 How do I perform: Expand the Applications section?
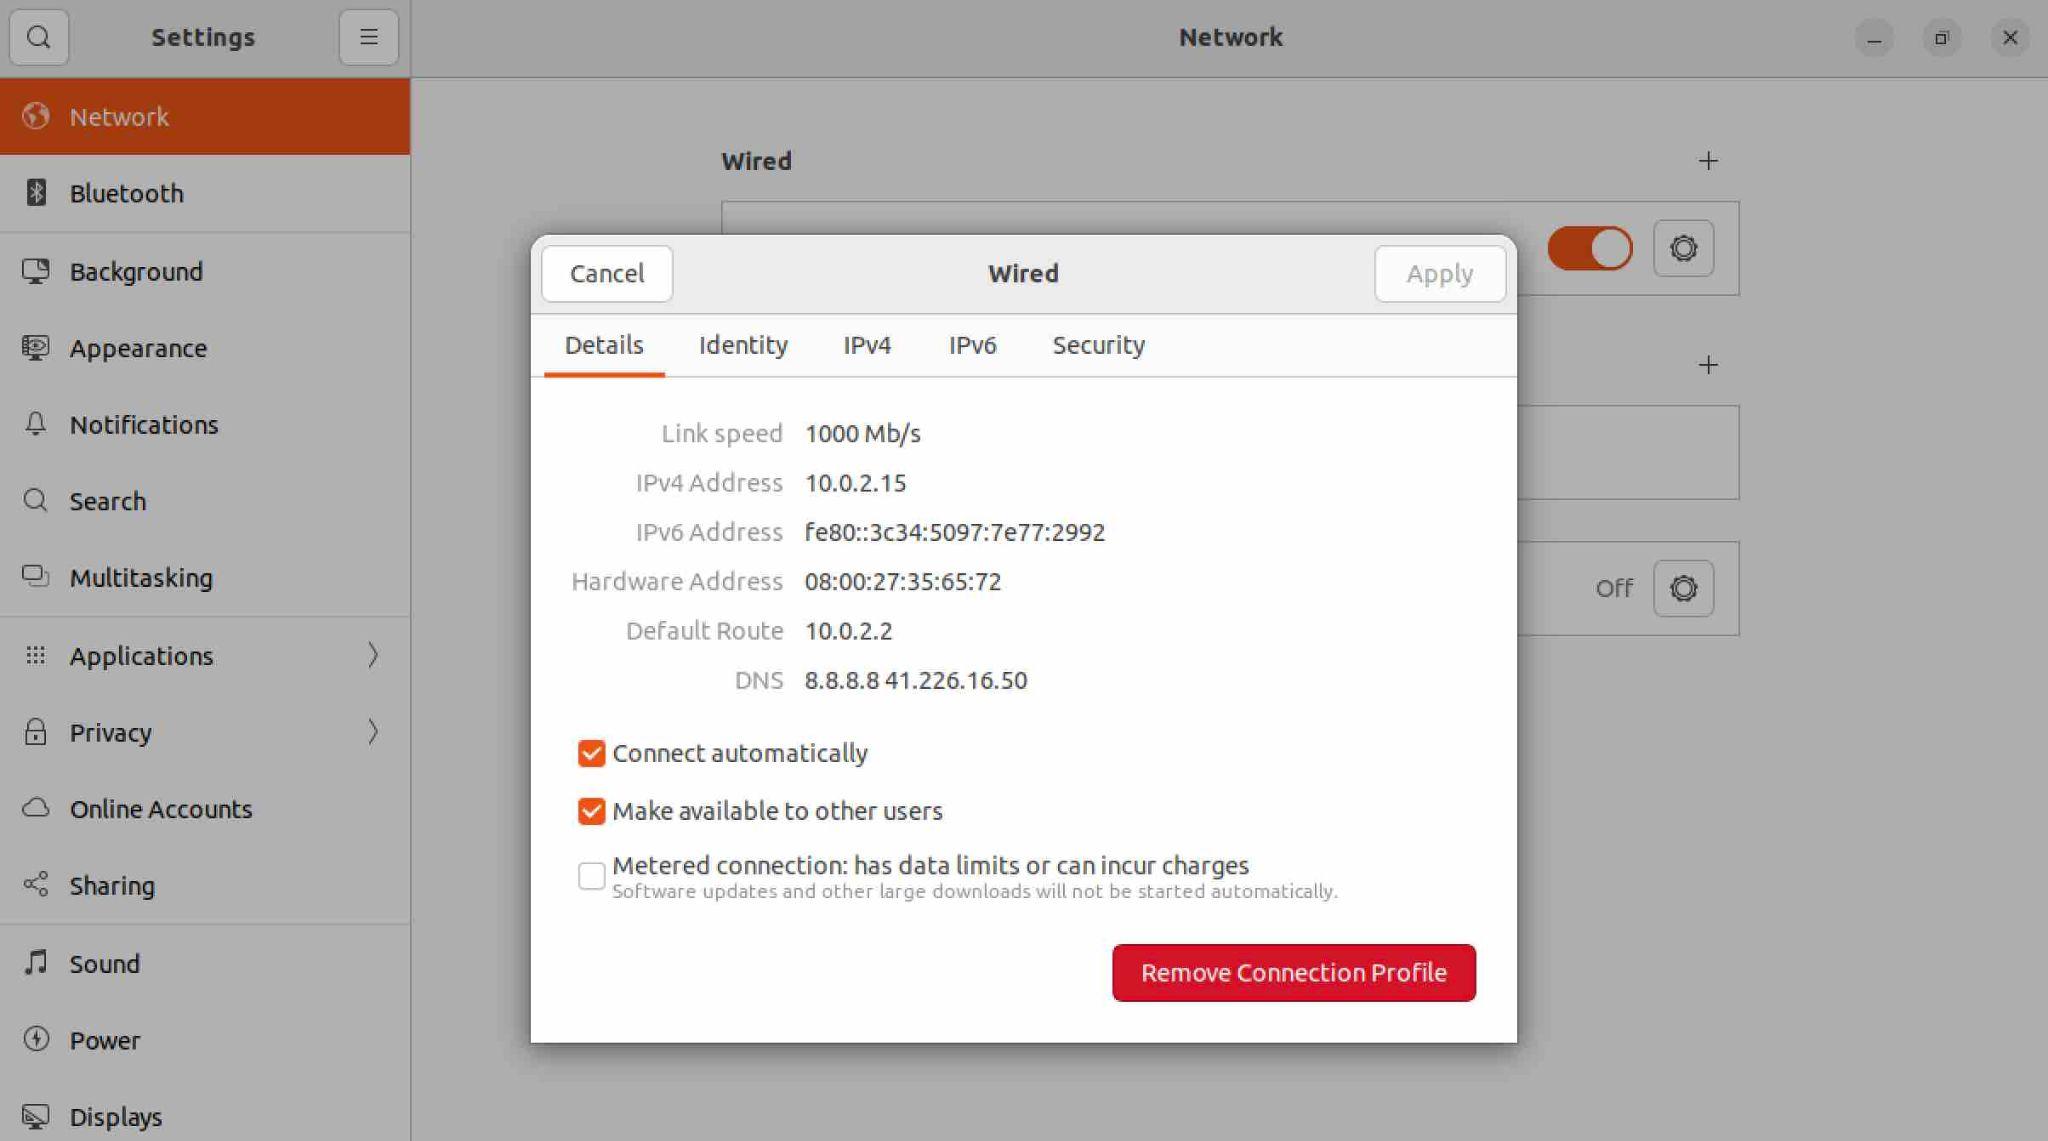coord(374,655)
